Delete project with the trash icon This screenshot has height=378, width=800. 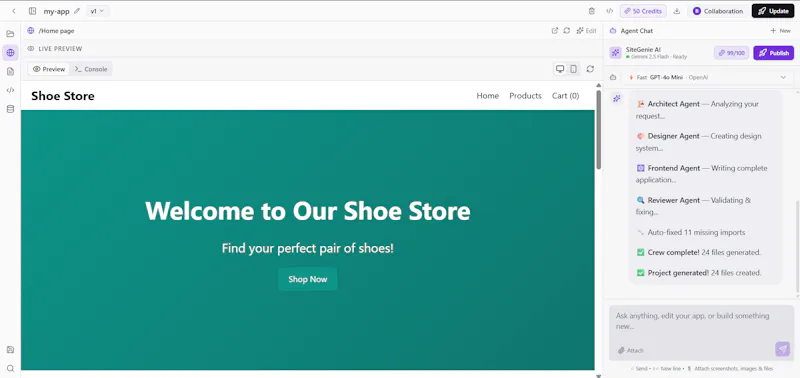click(592, 11)
